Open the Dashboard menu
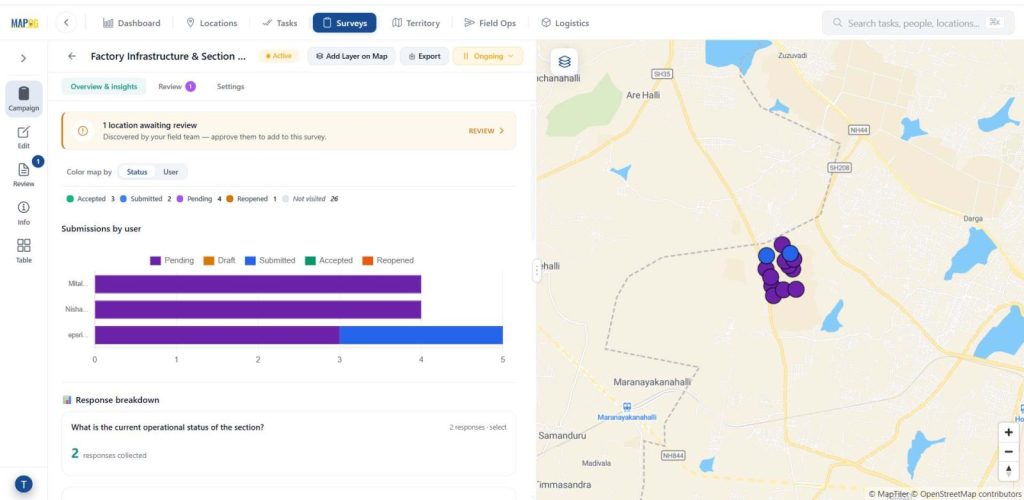The height and width of the screenshot is (500, 1024). click(131, 23)
